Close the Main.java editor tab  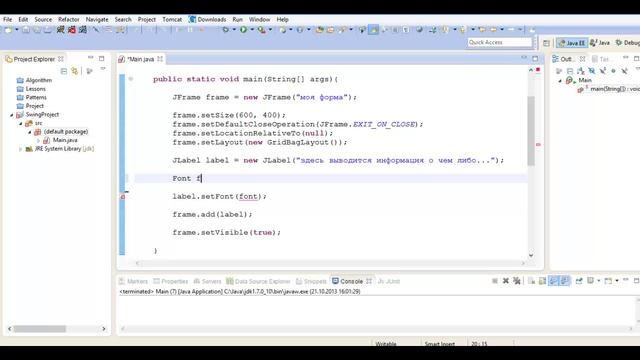click(160, 59)
